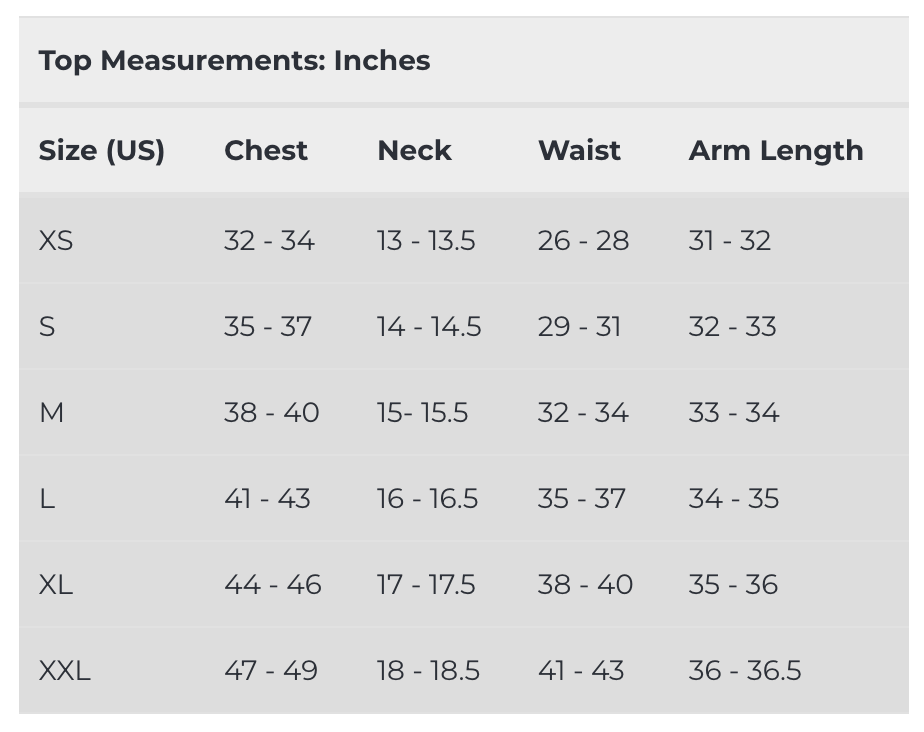
Task: Select the XL size row label
Action: [56, 585]
